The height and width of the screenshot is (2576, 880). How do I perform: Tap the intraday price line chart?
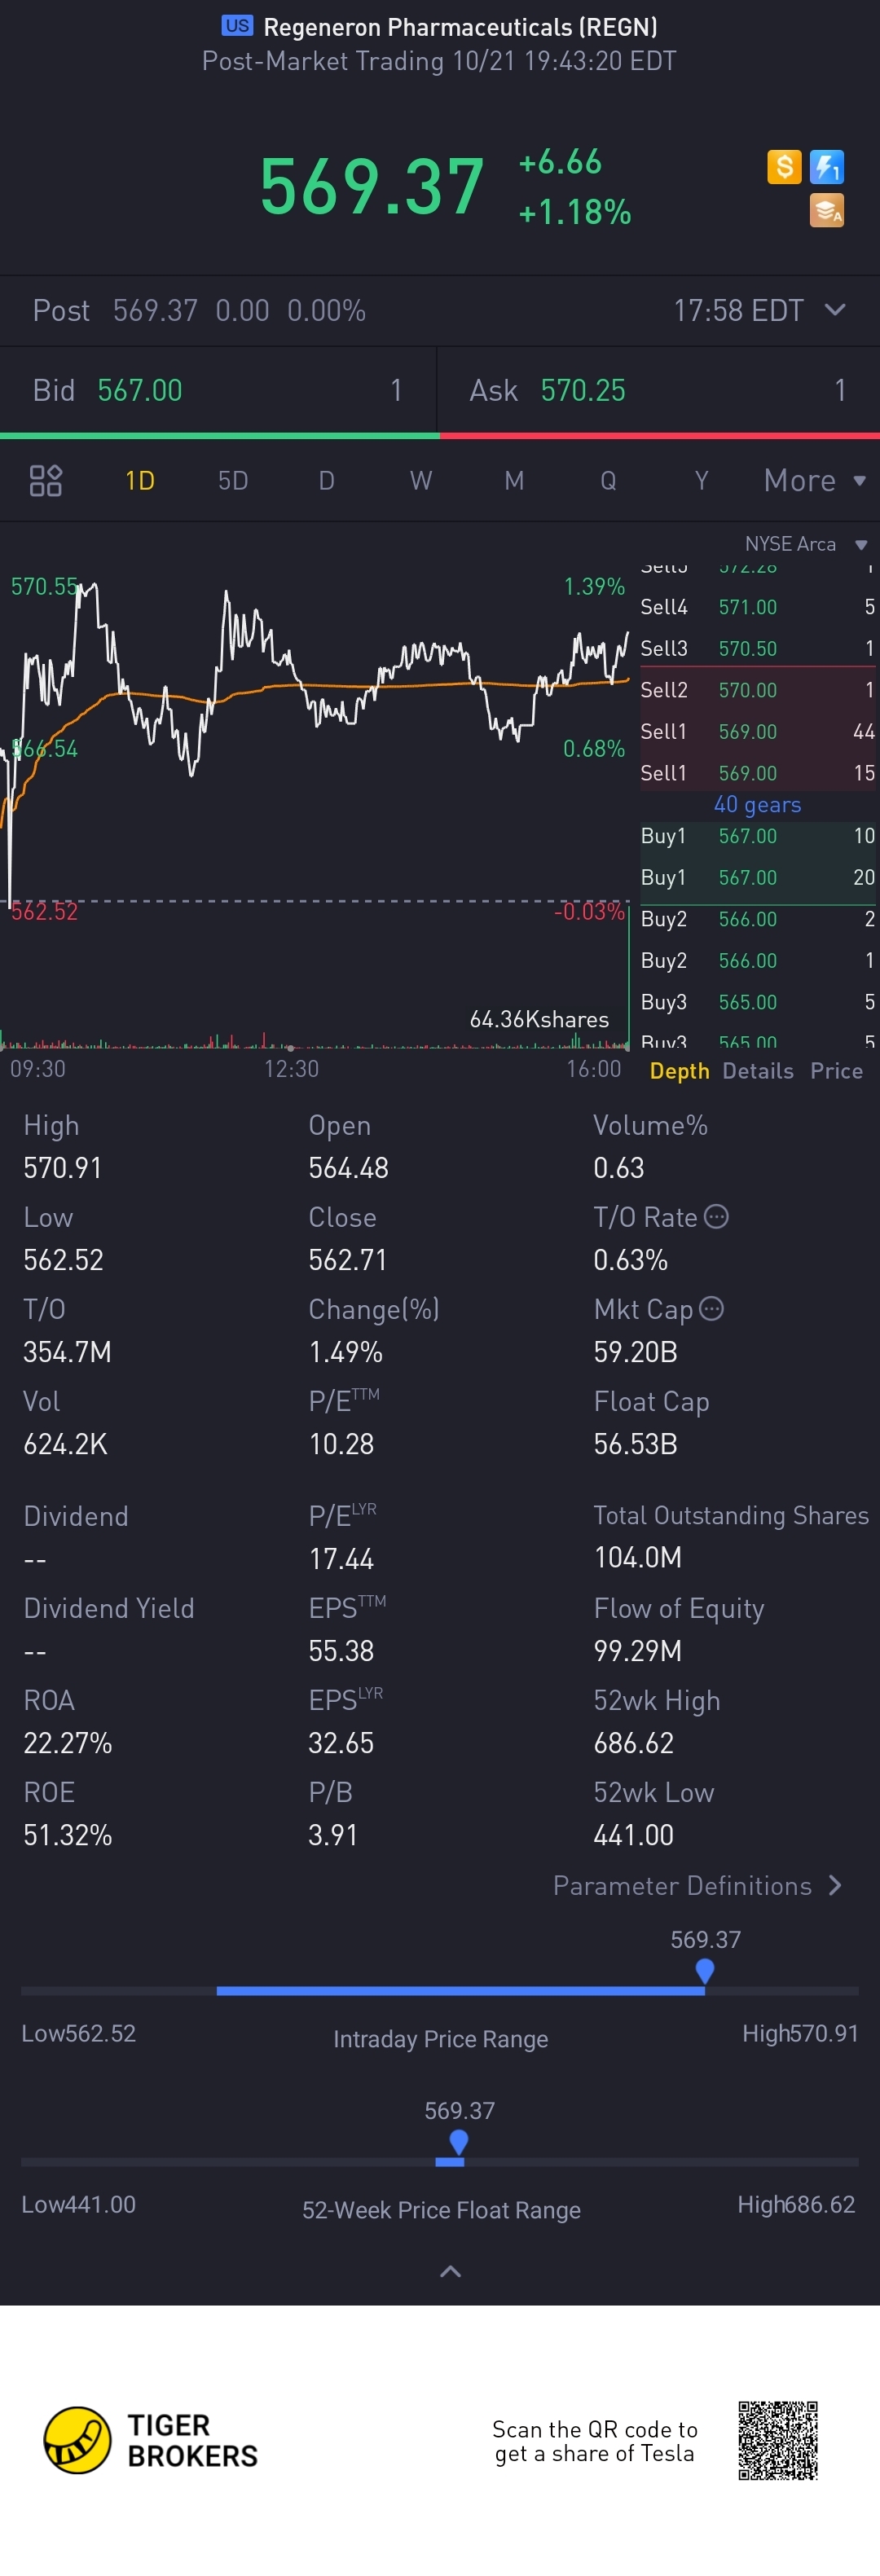tap(314, 740)
